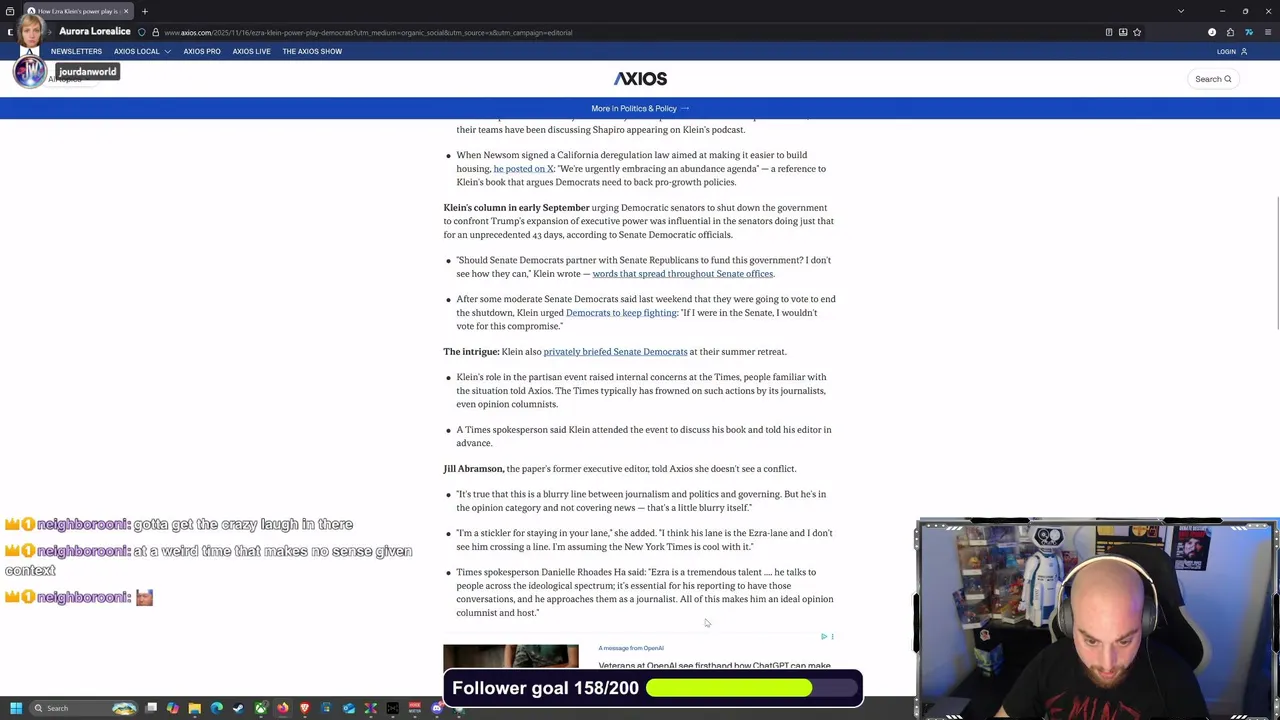The width and height of the screenshot is (1280, 720).
Task: Click 'A message from OpenAI' ad label
Action: tap(631, 648)
